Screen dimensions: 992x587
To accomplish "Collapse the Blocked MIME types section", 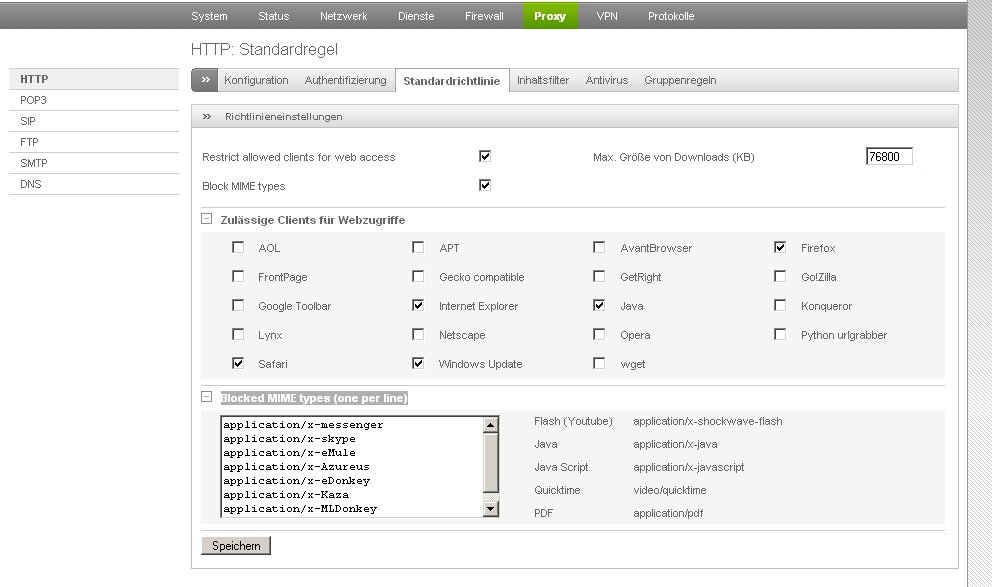I will (207, 397).
